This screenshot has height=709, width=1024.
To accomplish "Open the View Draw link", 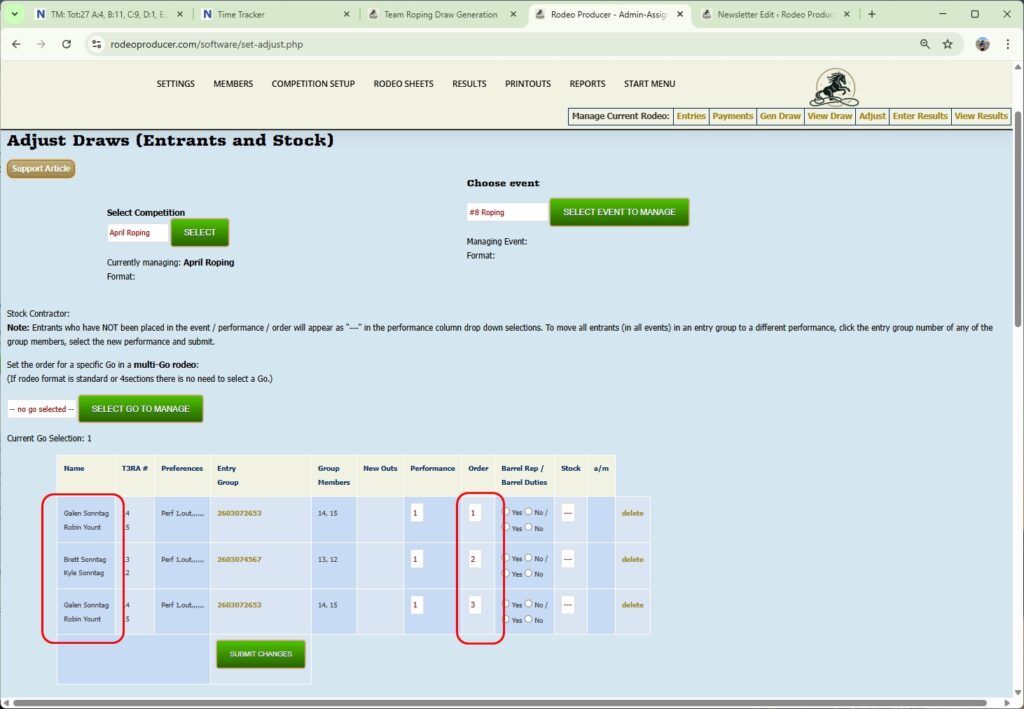I will click(x=830, y=116).
